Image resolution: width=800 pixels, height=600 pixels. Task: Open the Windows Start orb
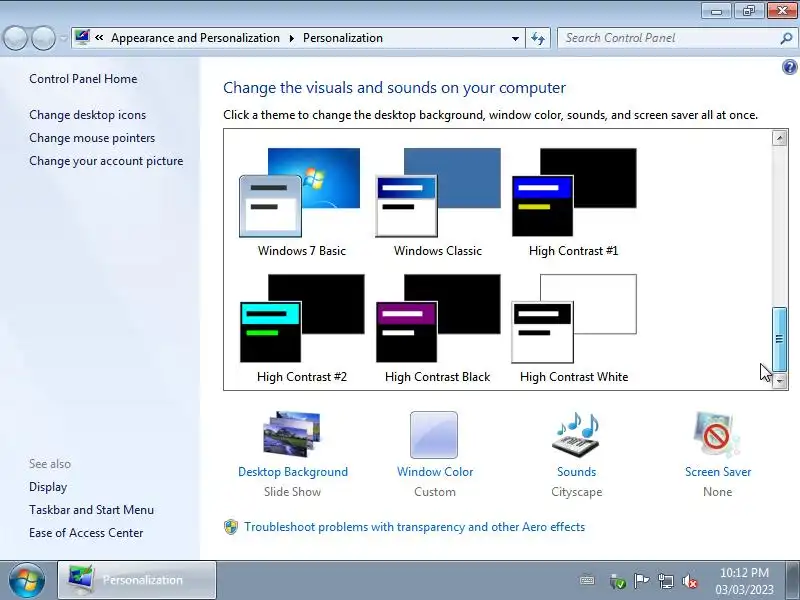click(27, 580)
